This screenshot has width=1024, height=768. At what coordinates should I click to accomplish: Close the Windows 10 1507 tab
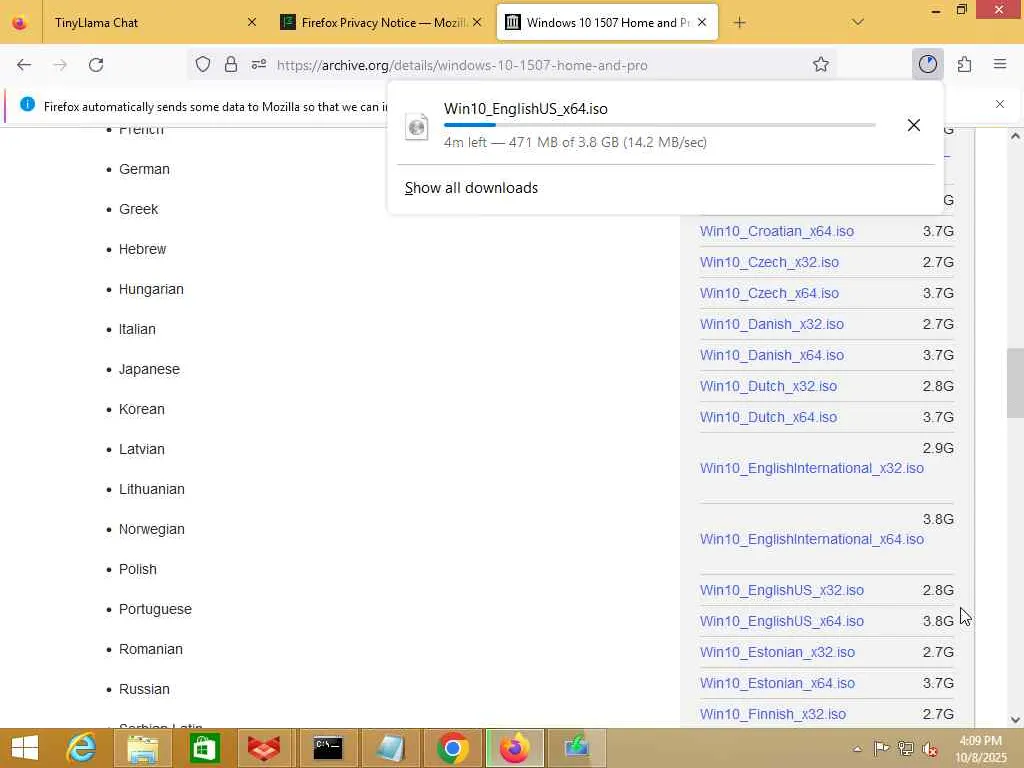pos(702,23)
